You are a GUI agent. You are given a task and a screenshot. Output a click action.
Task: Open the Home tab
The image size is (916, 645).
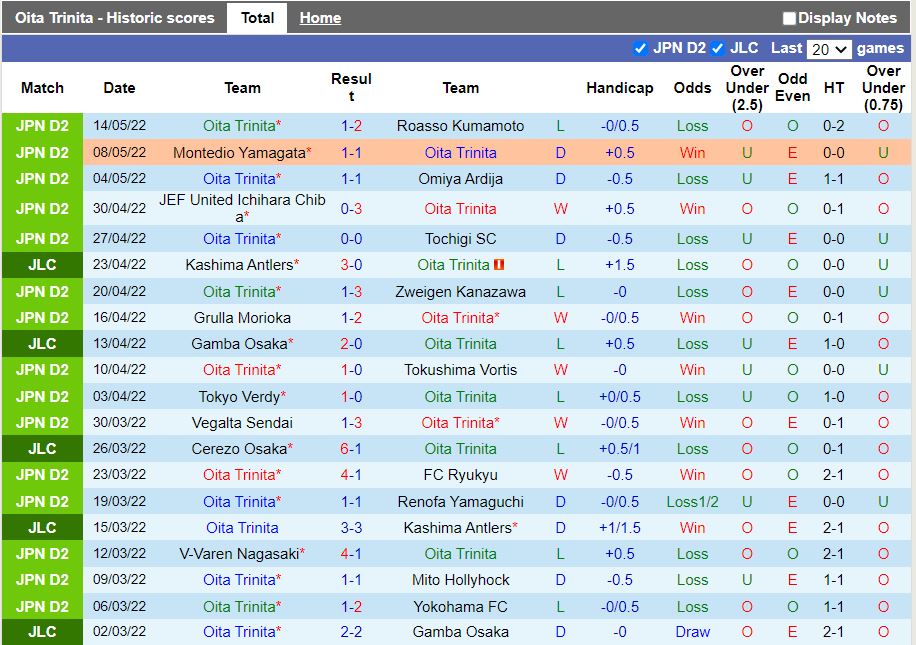point(320,18)
